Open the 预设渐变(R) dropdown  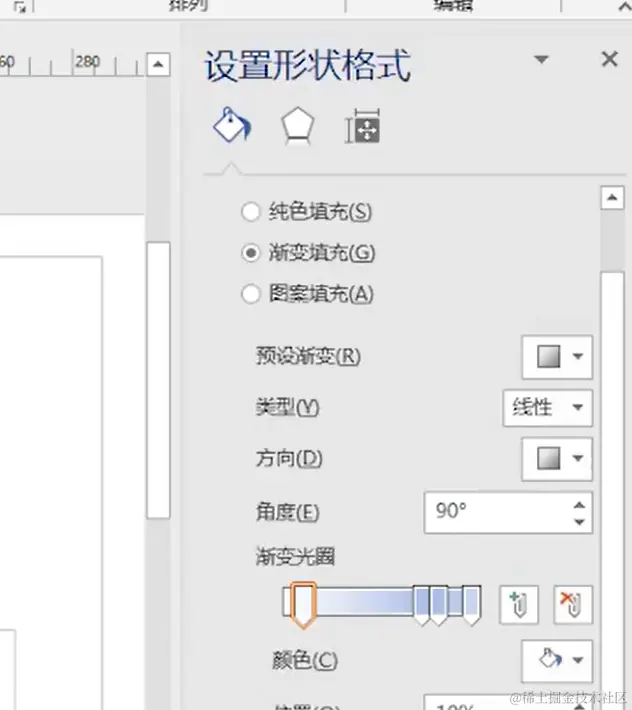[557, 357]
